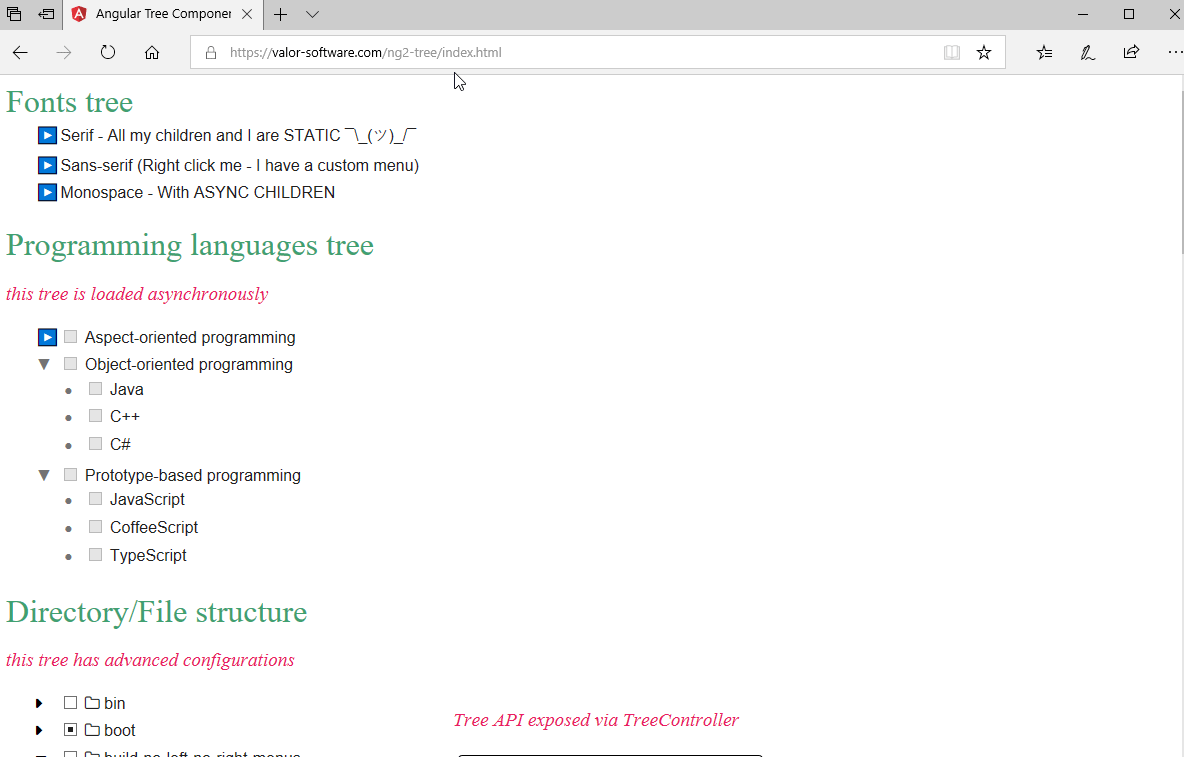
Task: Tick the JavaScript checkbox
Action: 95,498
